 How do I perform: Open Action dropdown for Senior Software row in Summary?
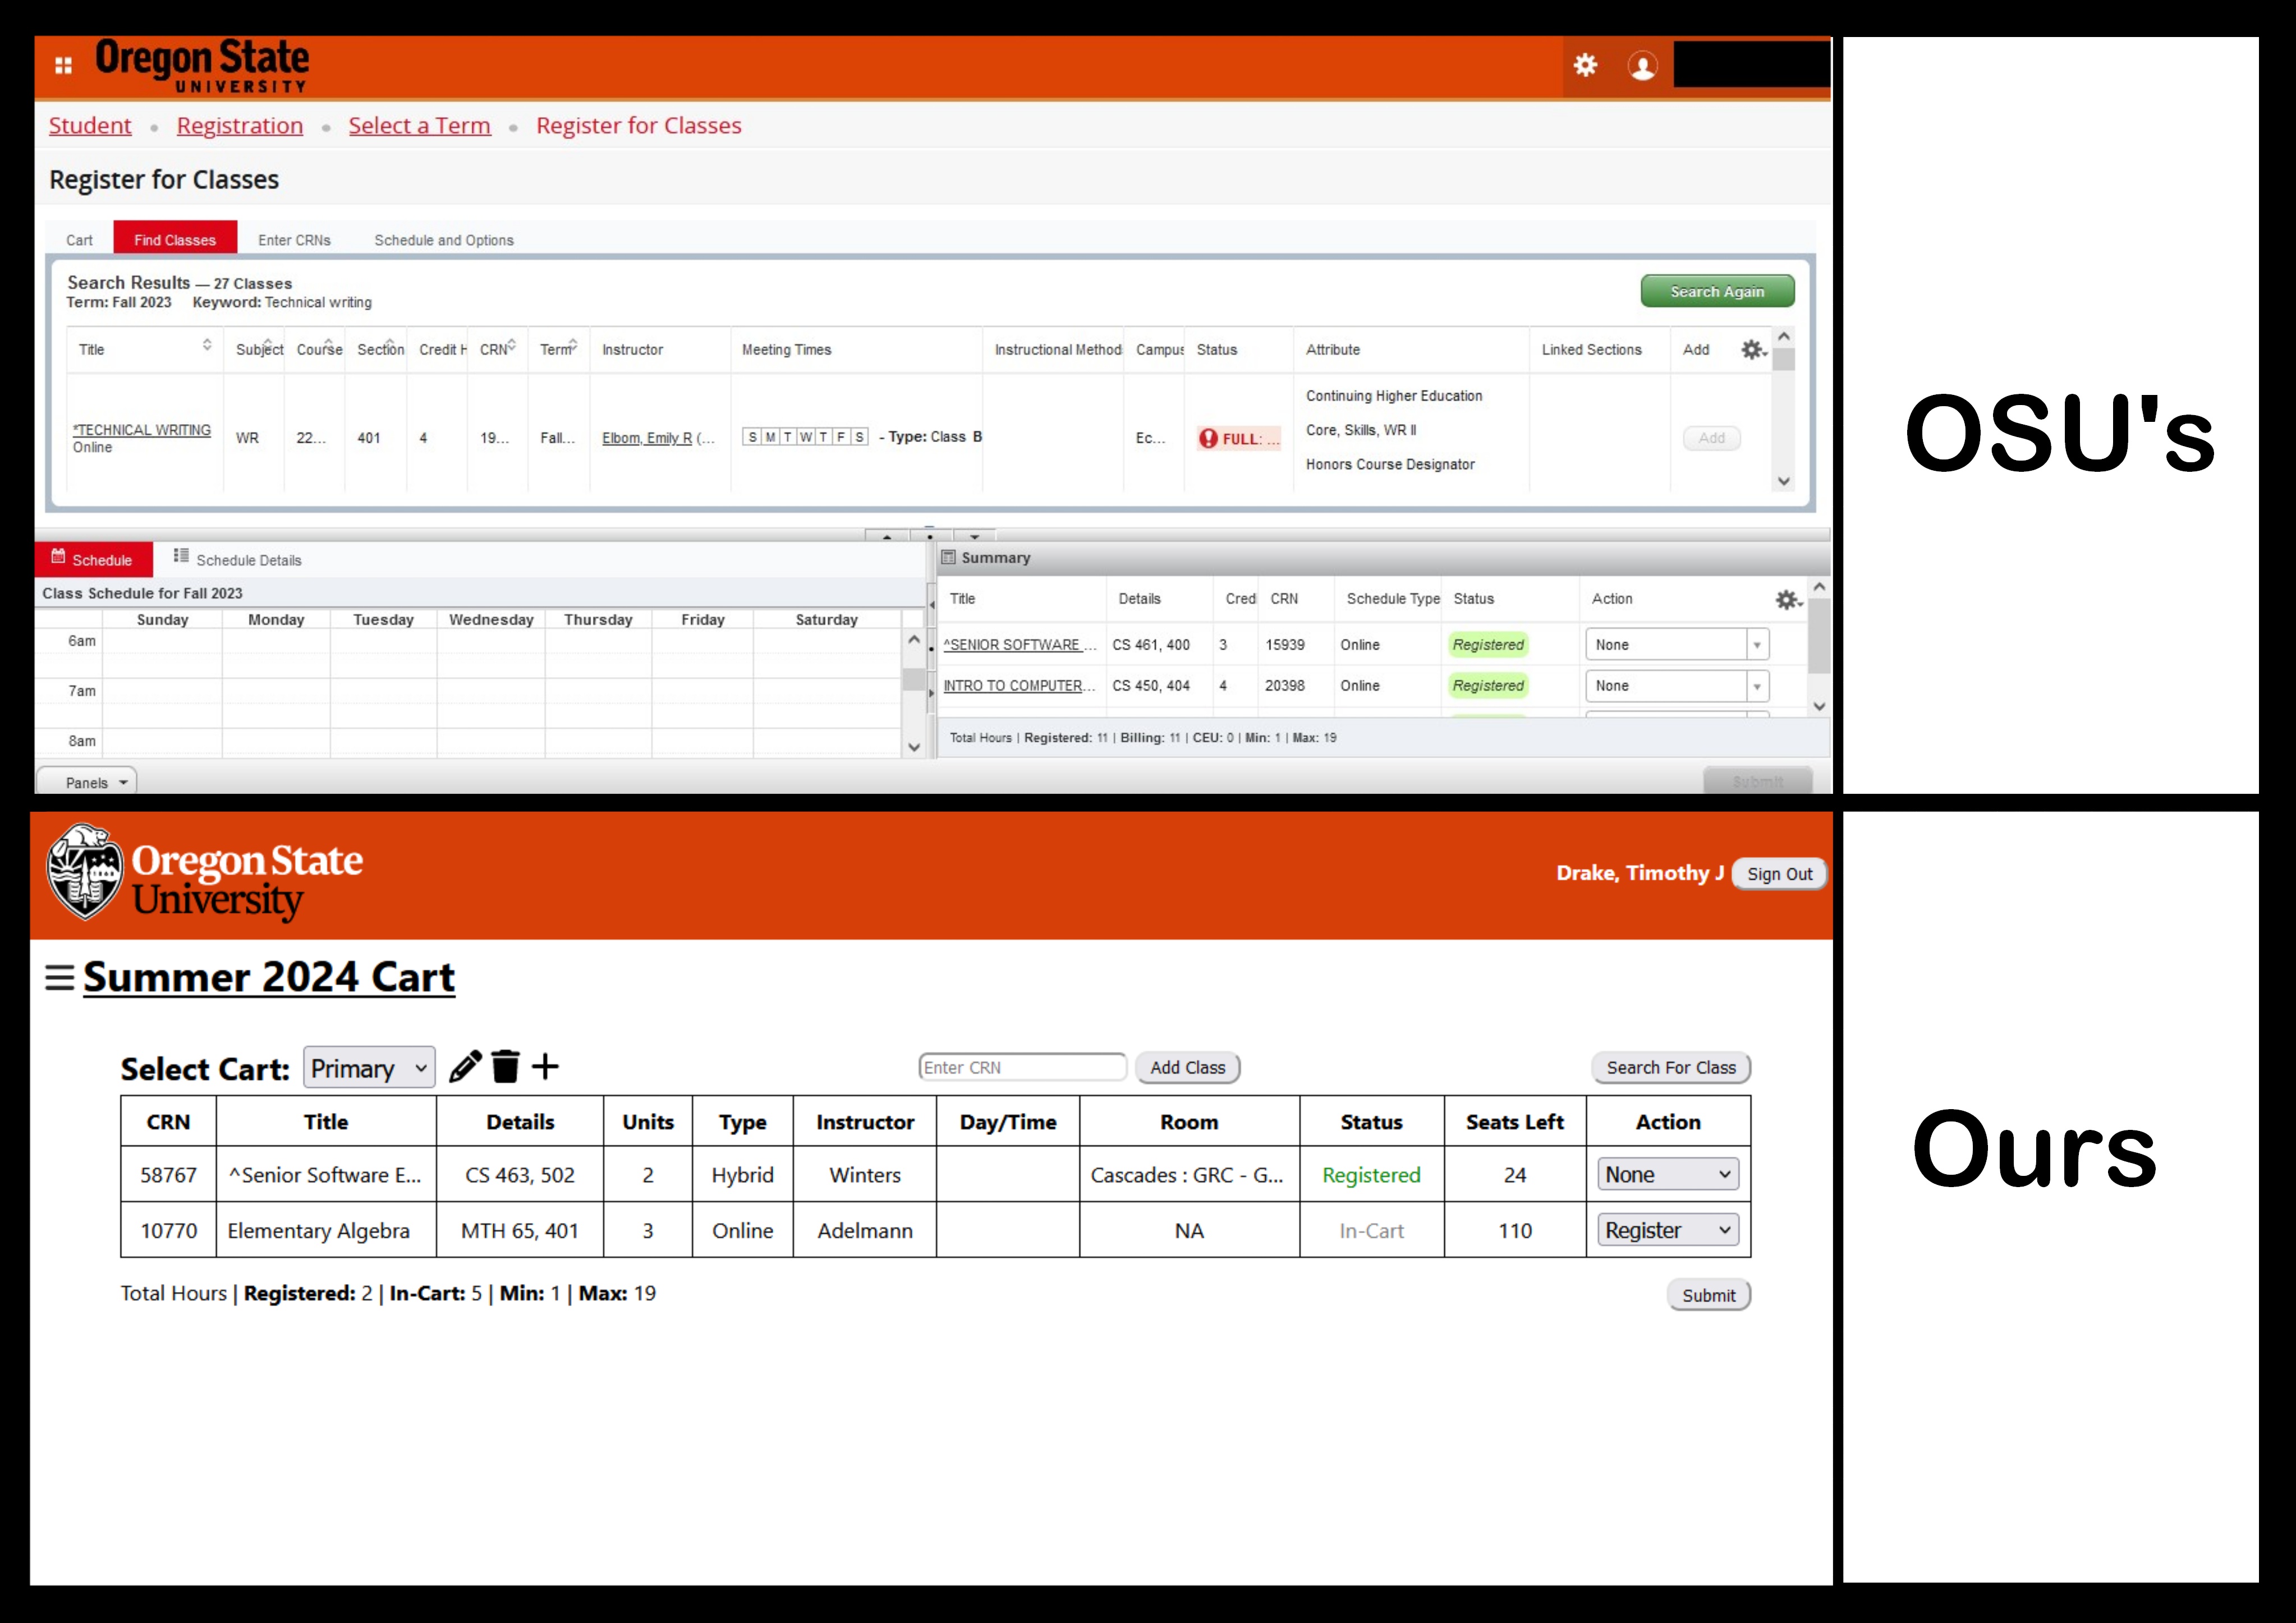[x=1677, y=645]
